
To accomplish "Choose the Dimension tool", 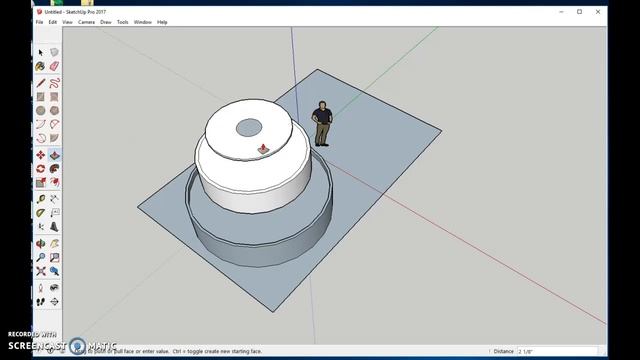I will pyautogui.click(x=54, y=199).
